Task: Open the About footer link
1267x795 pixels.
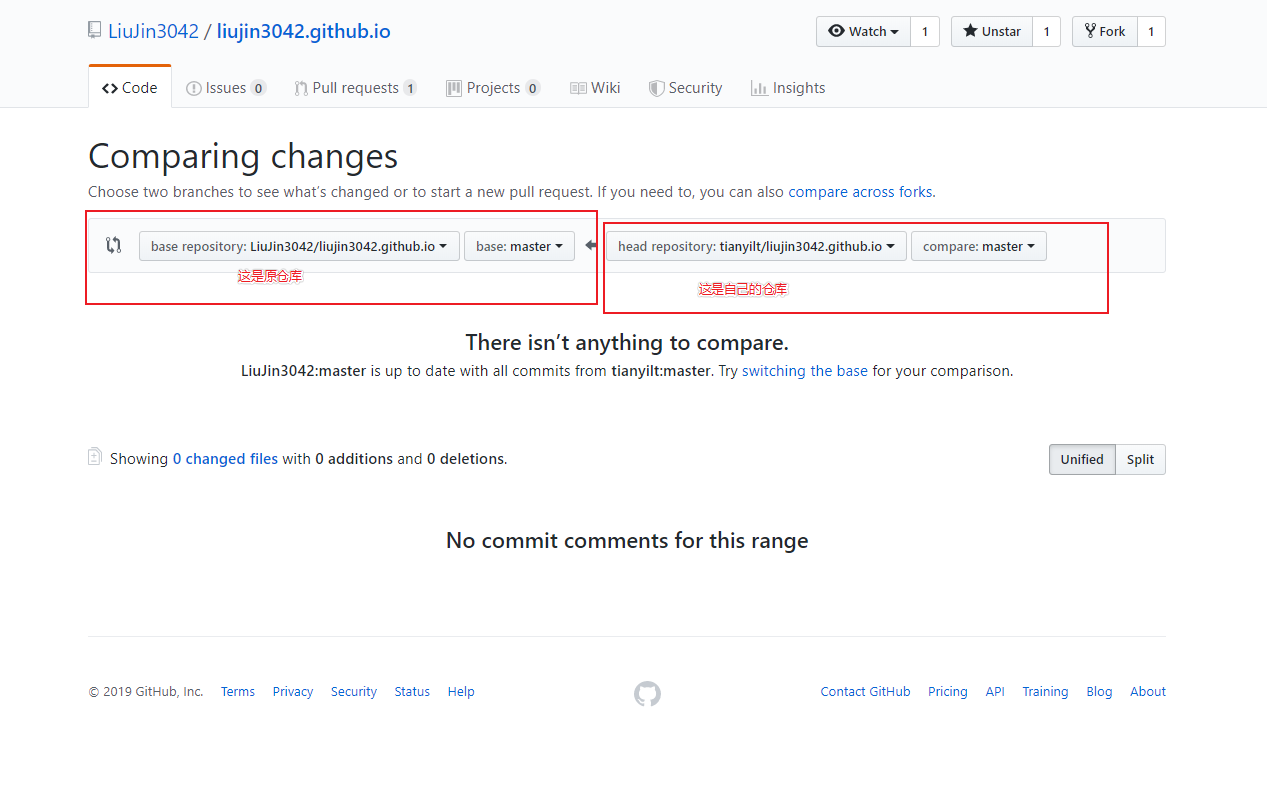Action: point(1148,692)
